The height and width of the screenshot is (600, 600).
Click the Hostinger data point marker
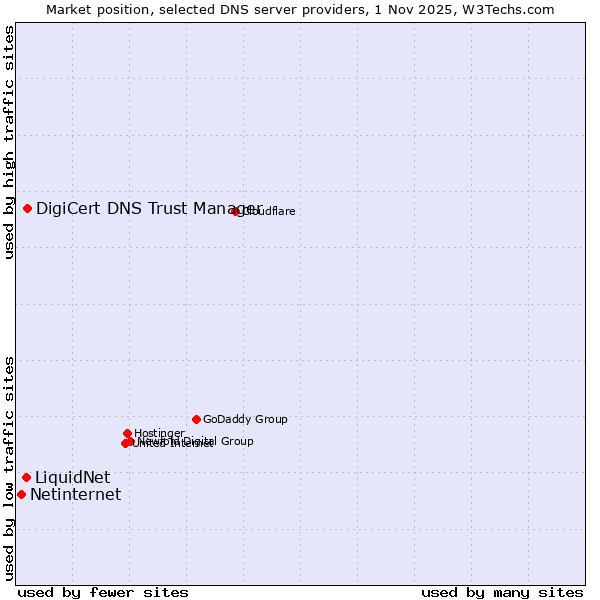(127, 433)
